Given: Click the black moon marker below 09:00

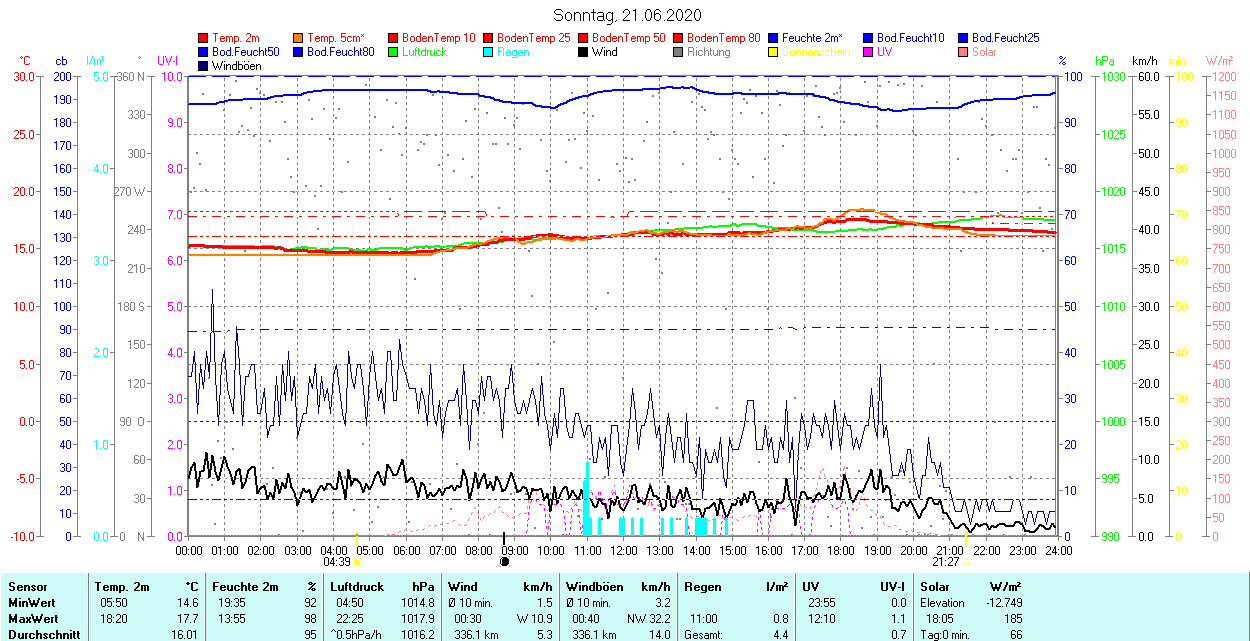Looking at the screenshot, I should (504, 562).
